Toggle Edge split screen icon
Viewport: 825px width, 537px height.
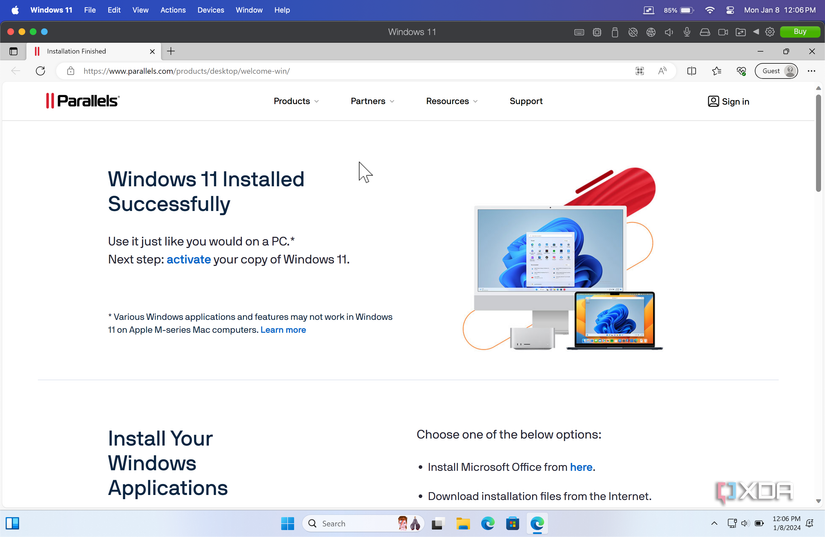click(x=691, y=71)
